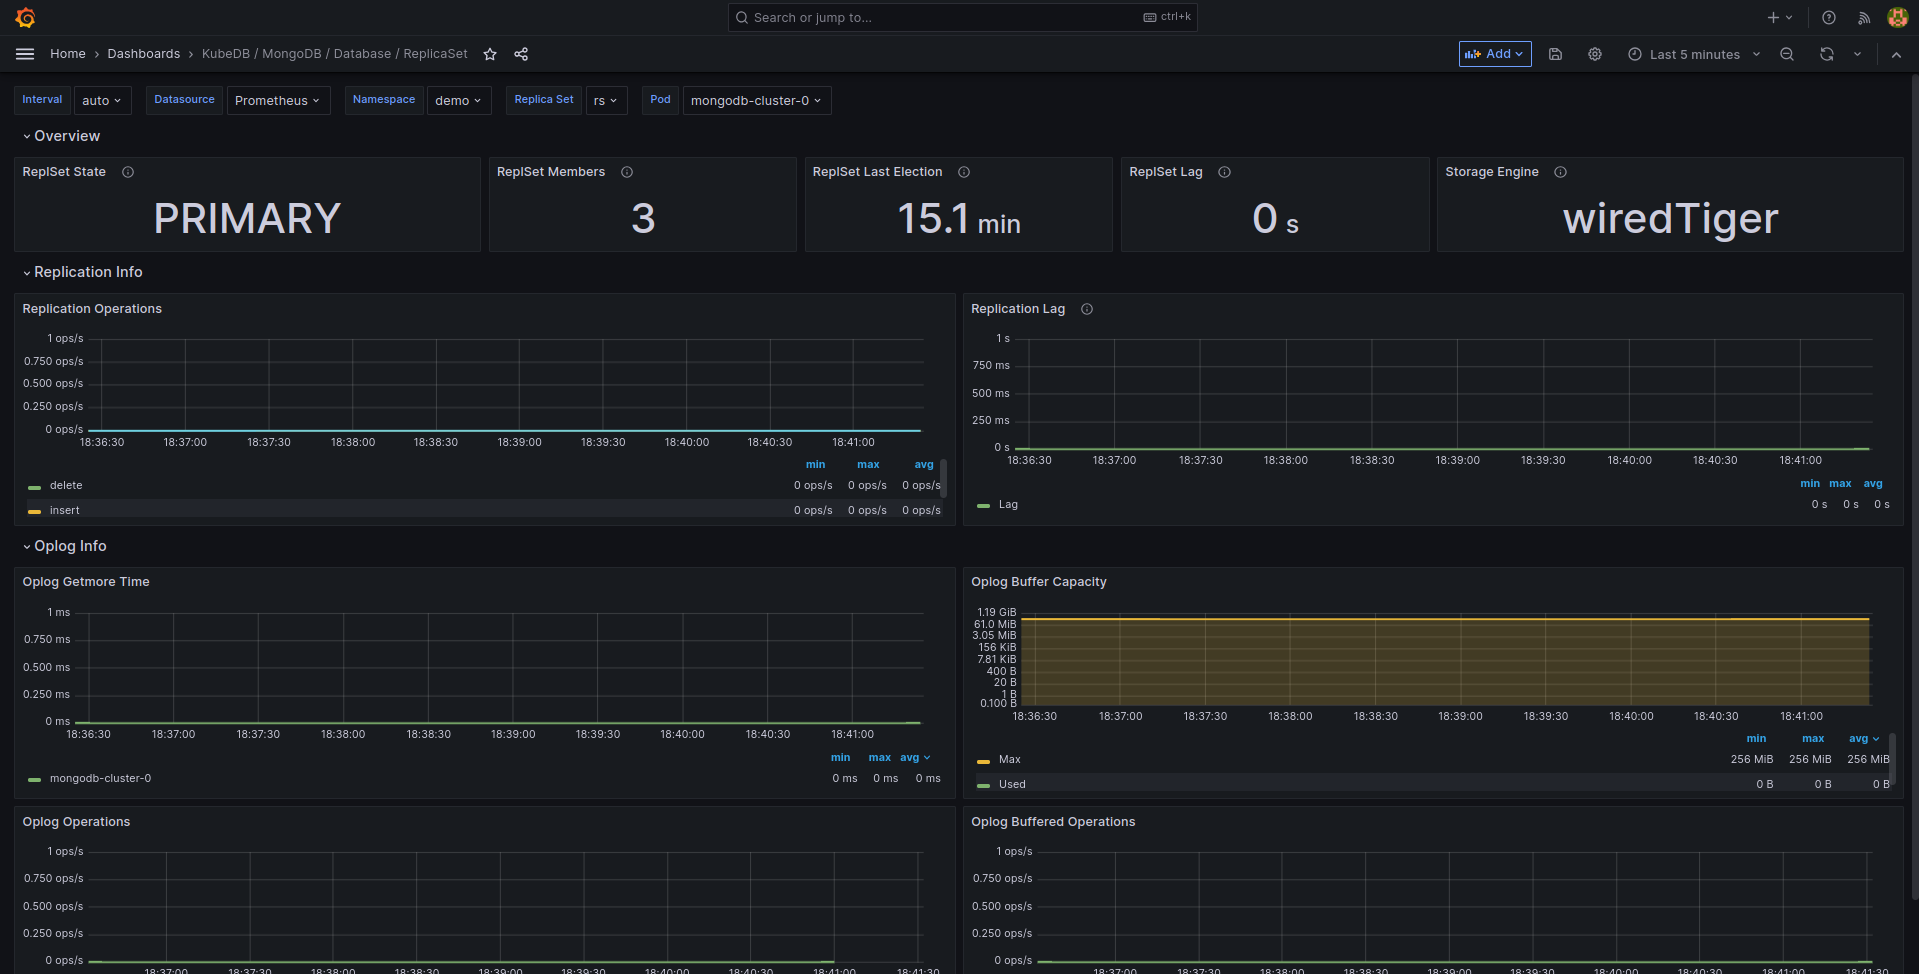
Task: Toggle the Max series in Oplog Buffer Capacity
Action: 1011,759
